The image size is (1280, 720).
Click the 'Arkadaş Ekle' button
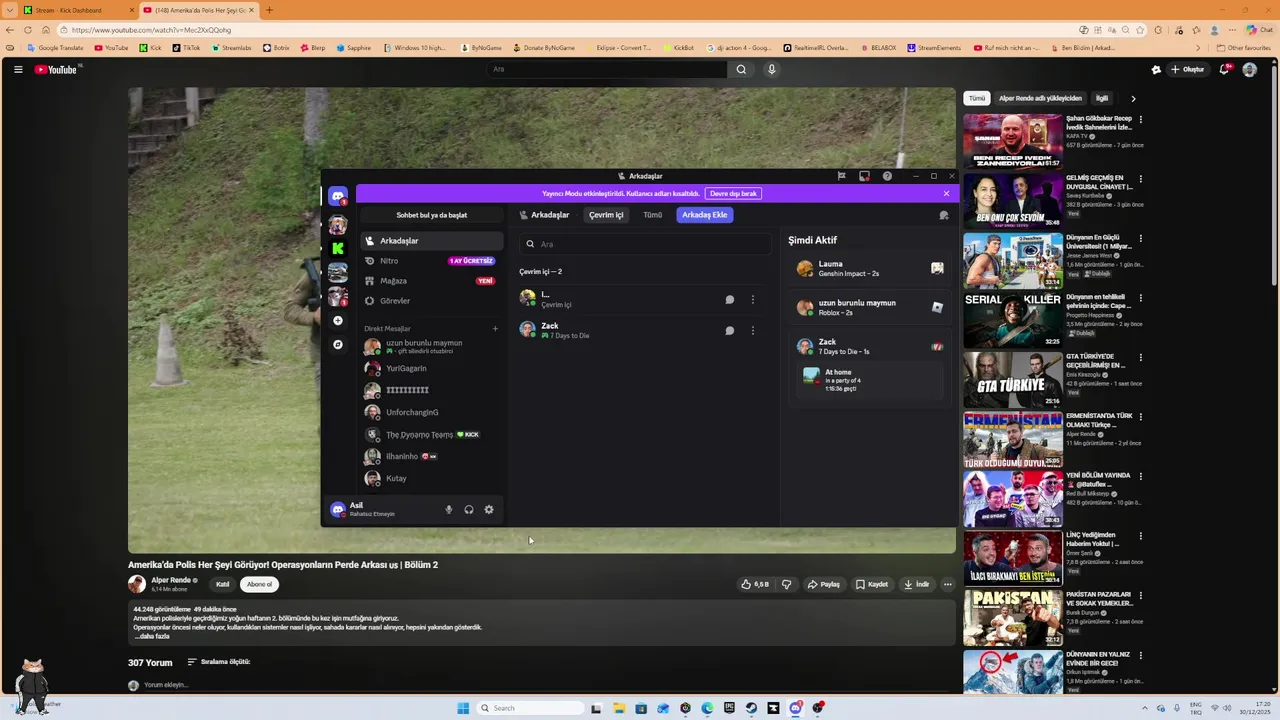pos(705,215)
